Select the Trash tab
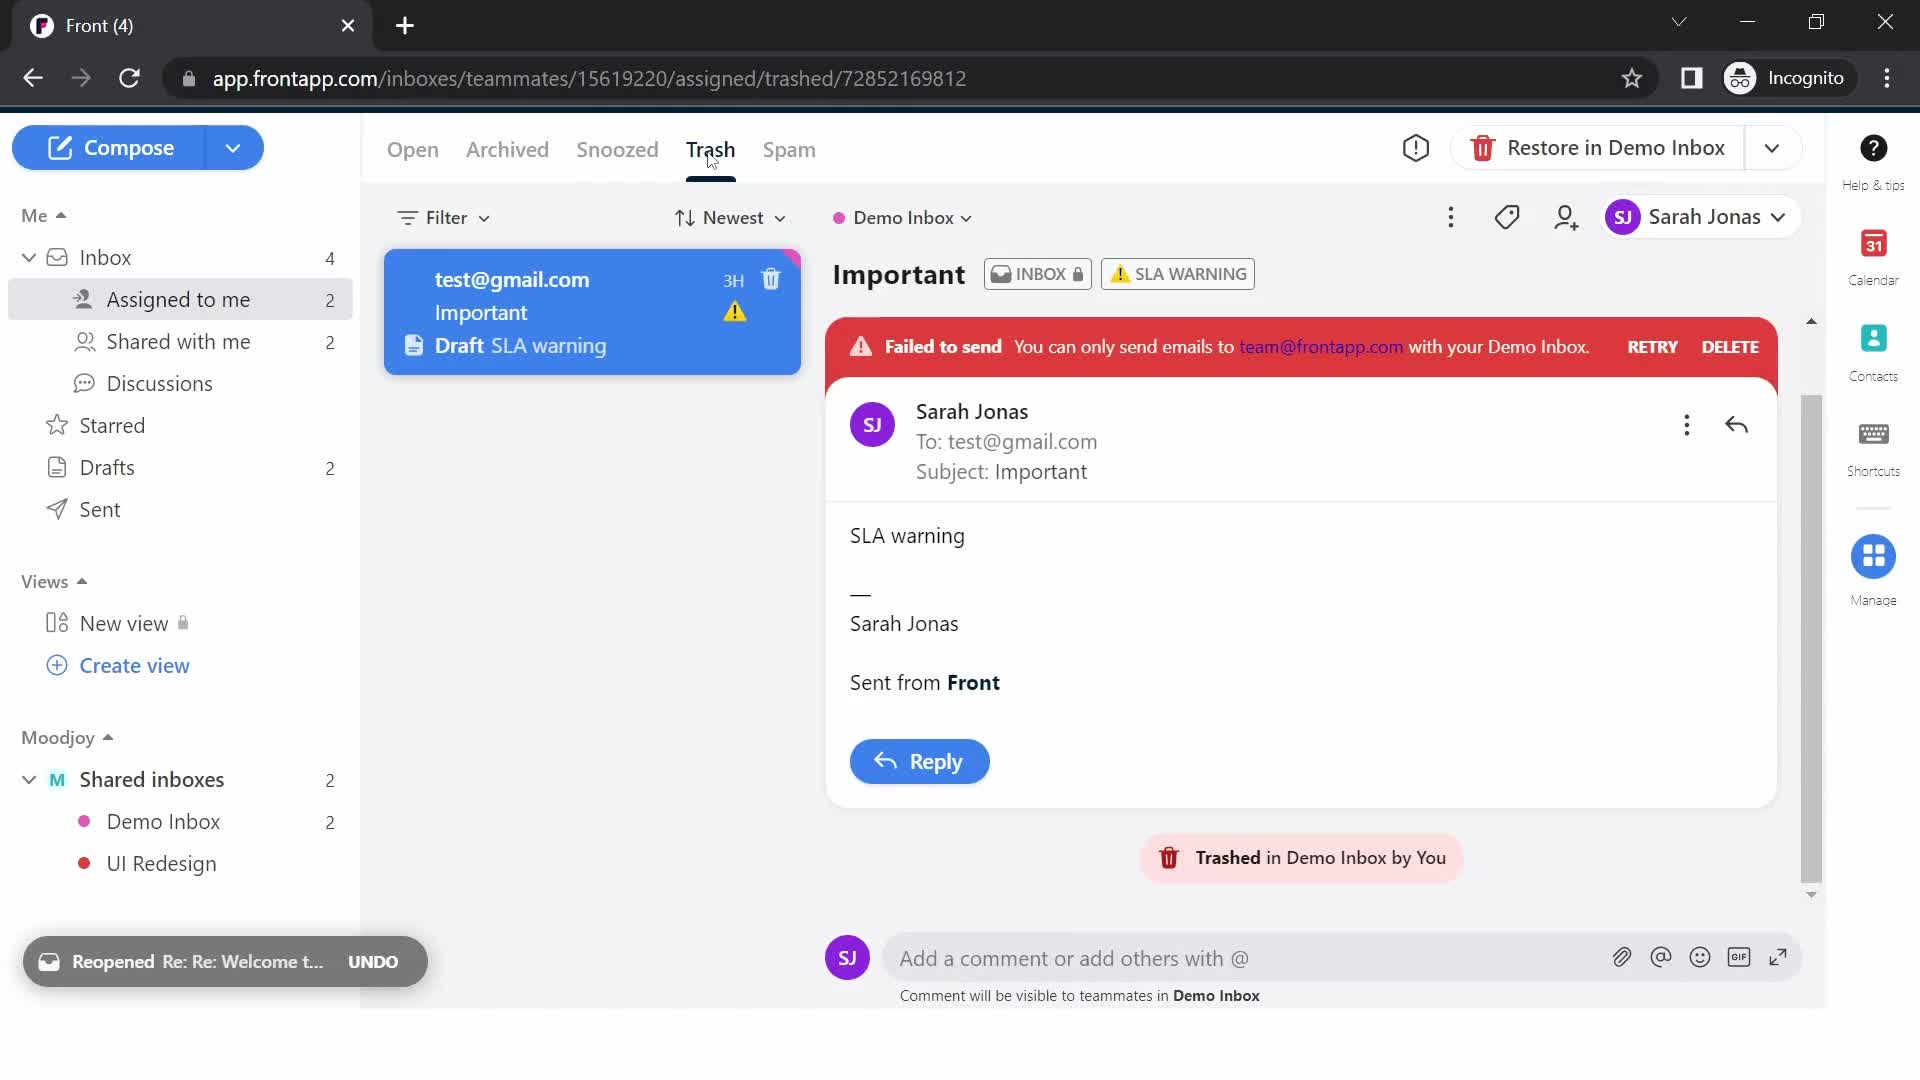Screen dimensions: 1920x1080 (711, 149)
